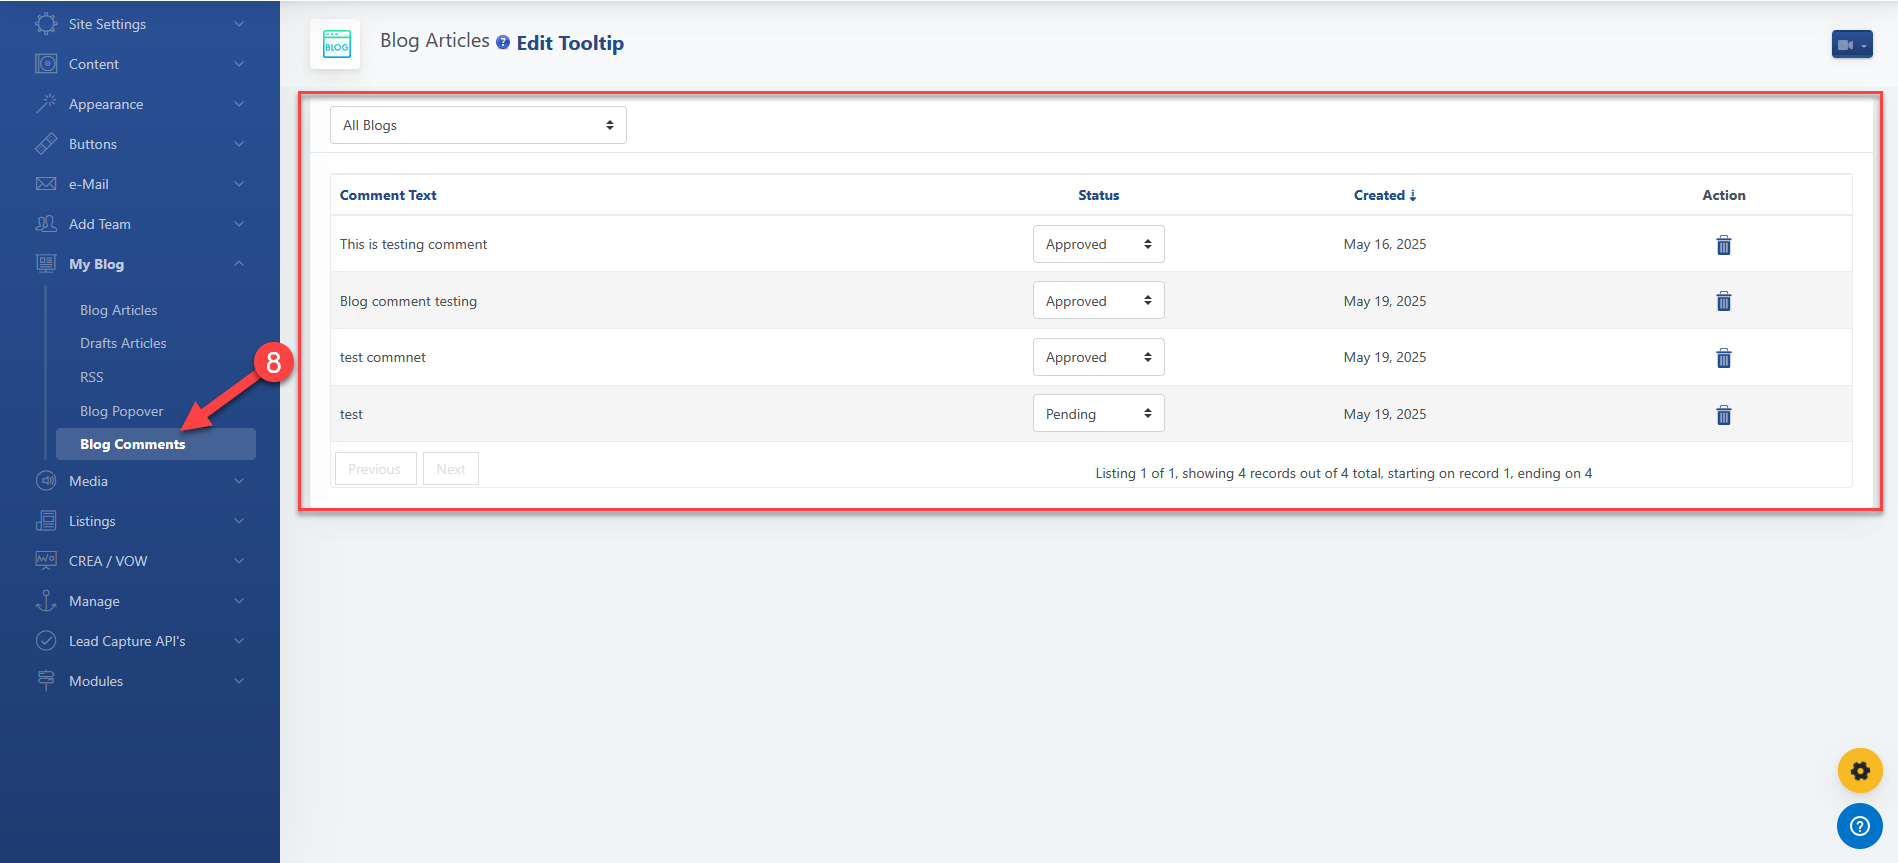This screenshot has width=1898, height=863.
Task: Open the Pending status dropdown
Action: pos(1098,414)
